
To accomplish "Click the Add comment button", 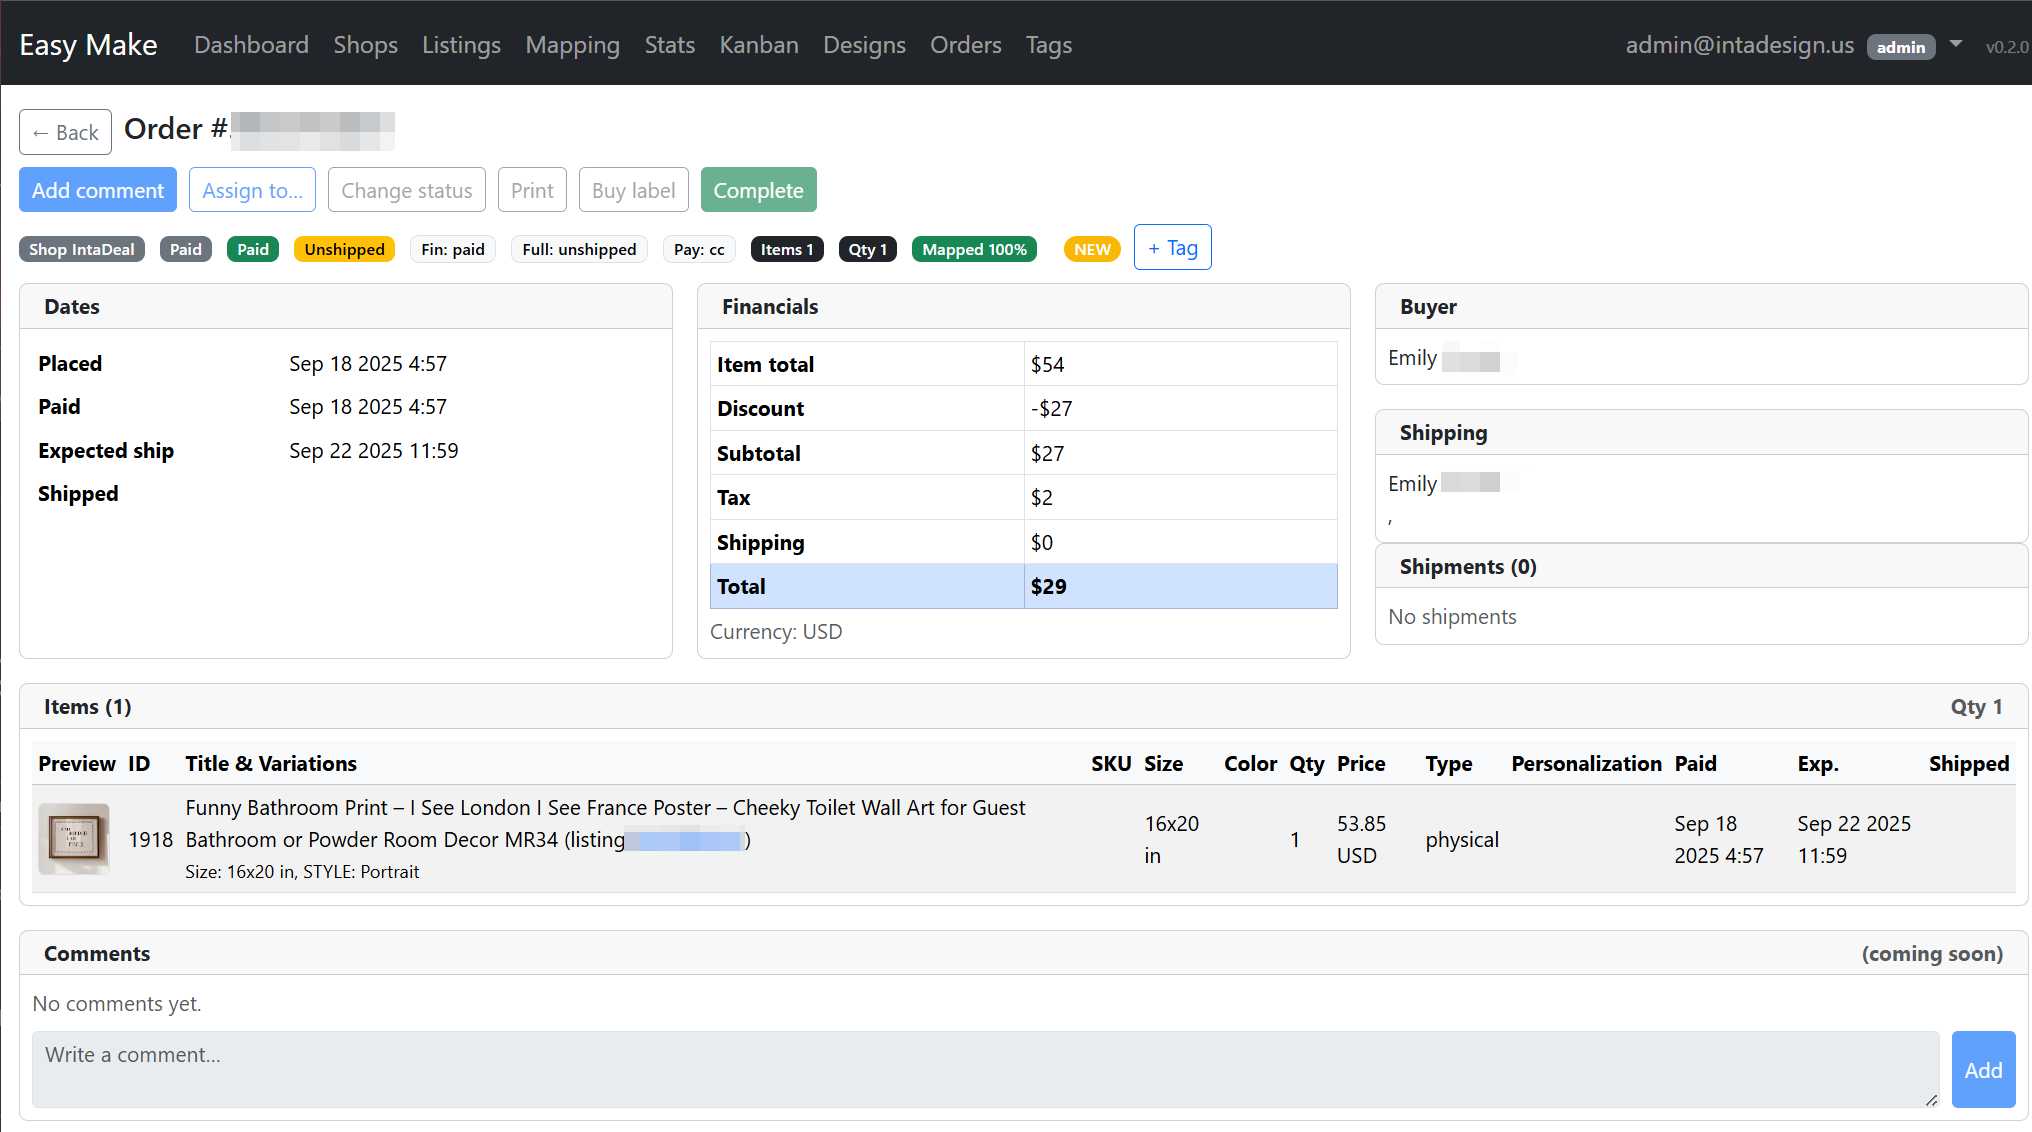I will pos(98,190).
